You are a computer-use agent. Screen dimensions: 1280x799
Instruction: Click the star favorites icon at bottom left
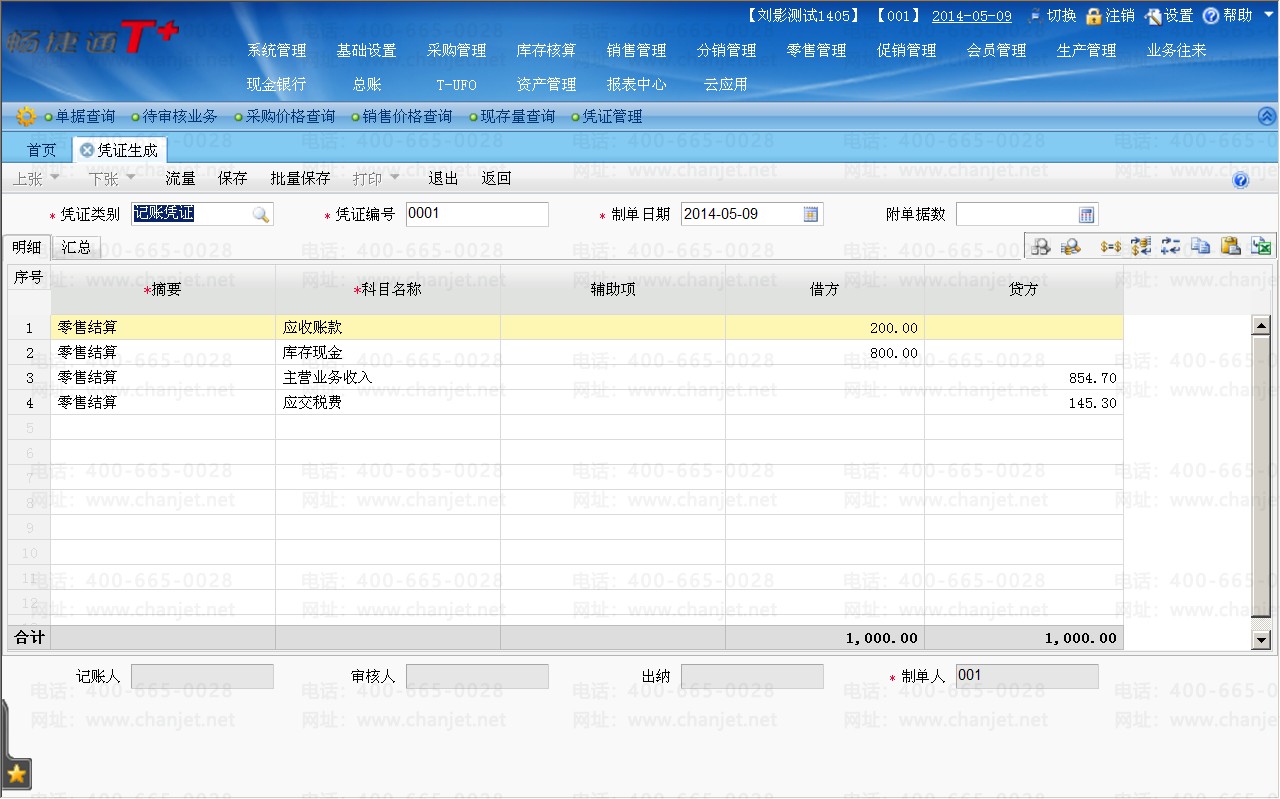pyautogui.click(x=17, y=773)
